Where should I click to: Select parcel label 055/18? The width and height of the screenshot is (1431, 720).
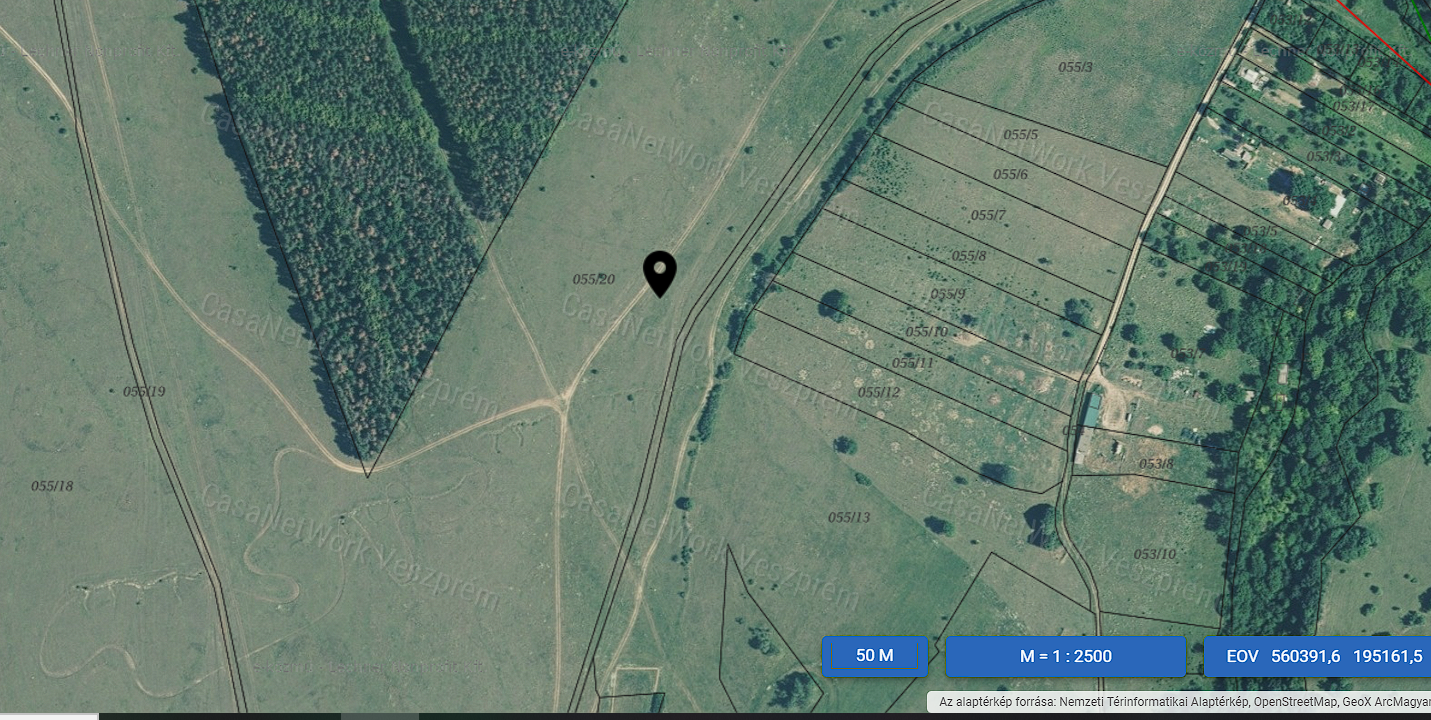pos(52,486)
